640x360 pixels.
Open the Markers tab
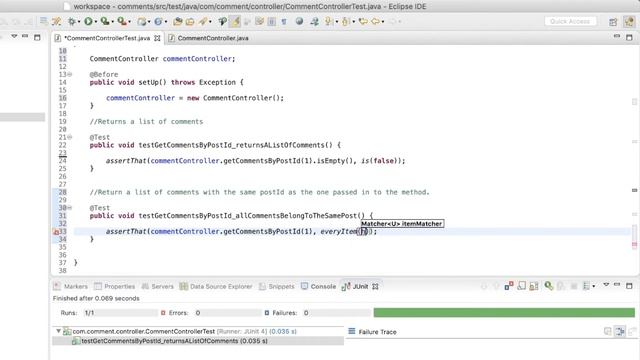click(71, 287)
